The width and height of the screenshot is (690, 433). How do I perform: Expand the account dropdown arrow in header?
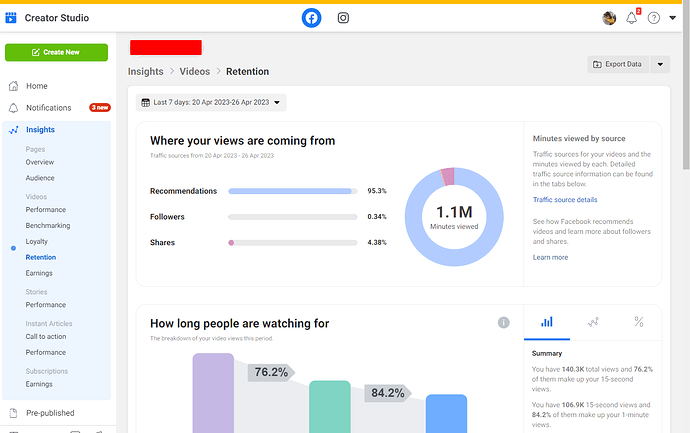click(672, 18)
